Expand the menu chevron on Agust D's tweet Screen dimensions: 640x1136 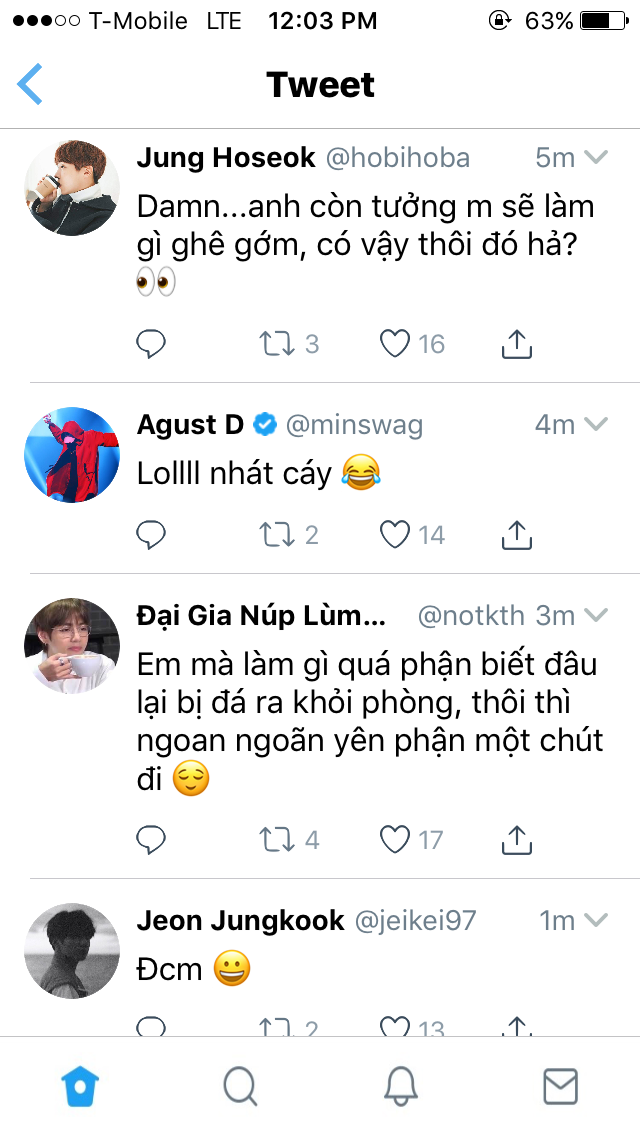click(x=596, y=425)
